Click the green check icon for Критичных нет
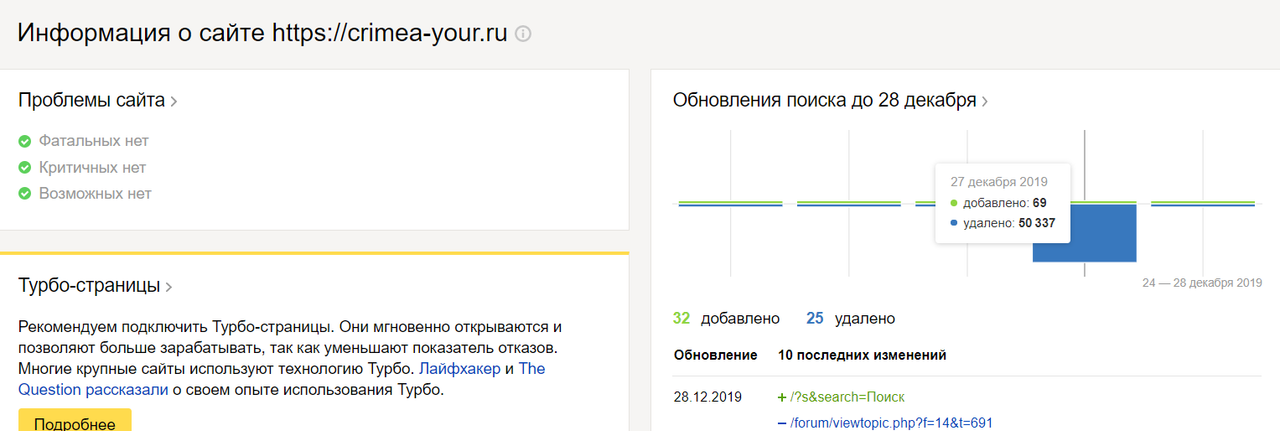 pyautogui.click(x=25, y=168)
